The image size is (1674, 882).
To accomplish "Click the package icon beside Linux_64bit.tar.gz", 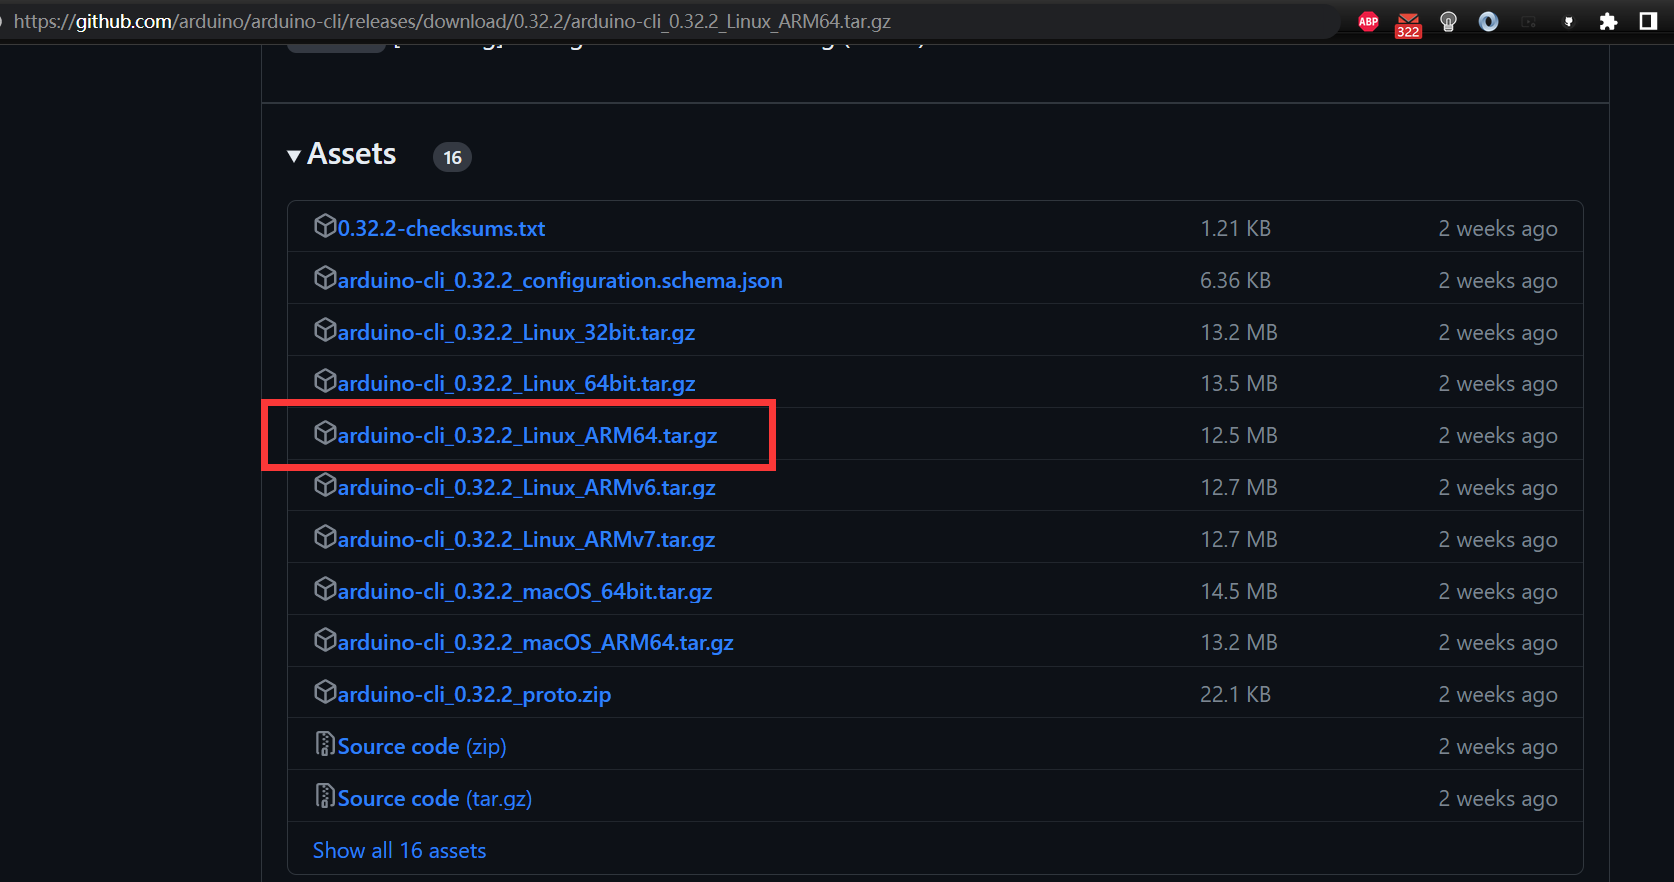I will coord(325,381).
